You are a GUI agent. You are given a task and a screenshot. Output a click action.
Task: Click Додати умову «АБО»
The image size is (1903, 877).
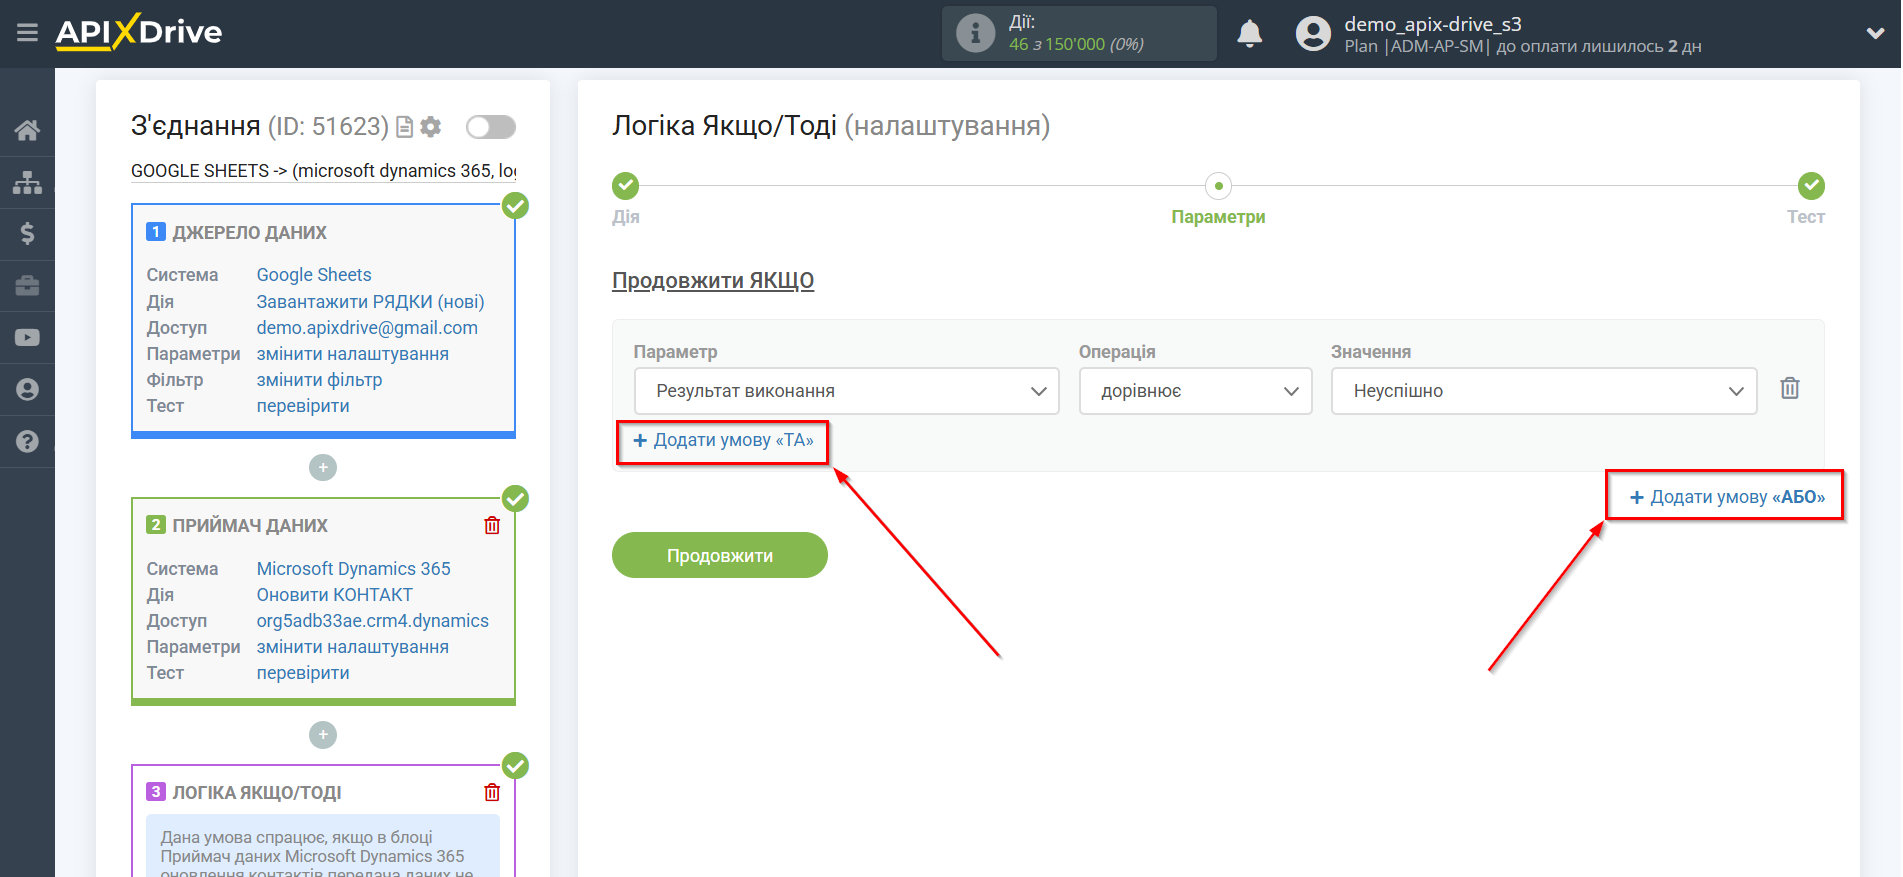tap(1727, 497)
